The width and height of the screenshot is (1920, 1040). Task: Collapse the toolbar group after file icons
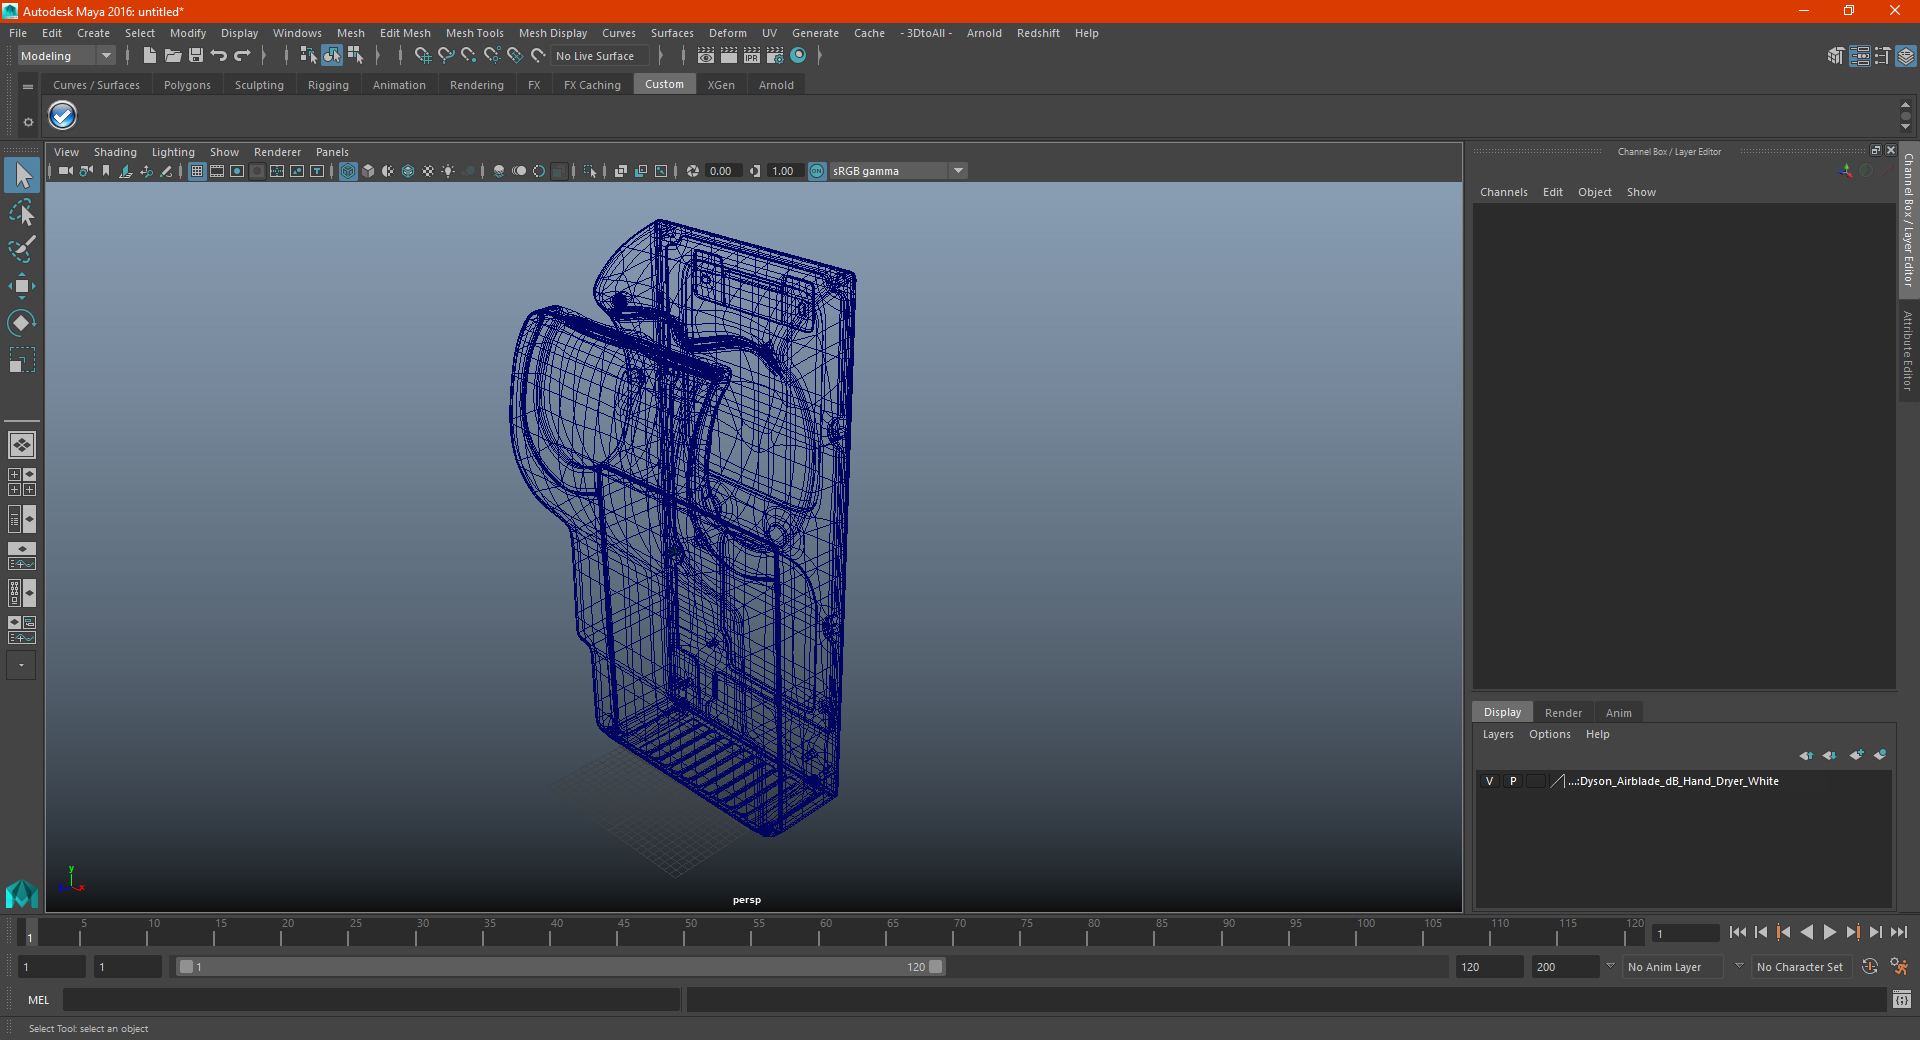point(264,56)
